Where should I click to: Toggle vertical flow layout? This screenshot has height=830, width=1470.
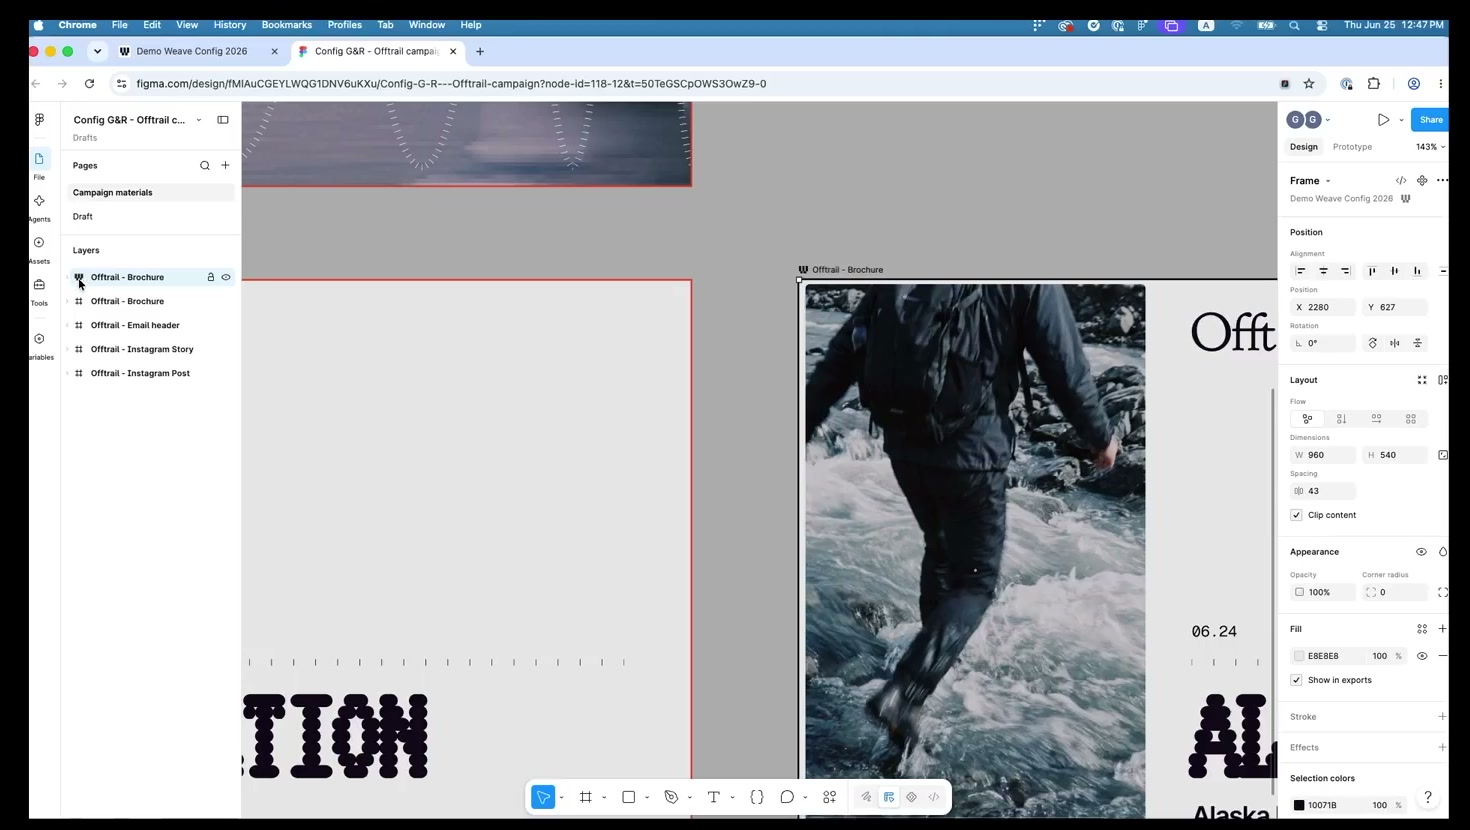pyautogui.click(x=1342, y=419)
